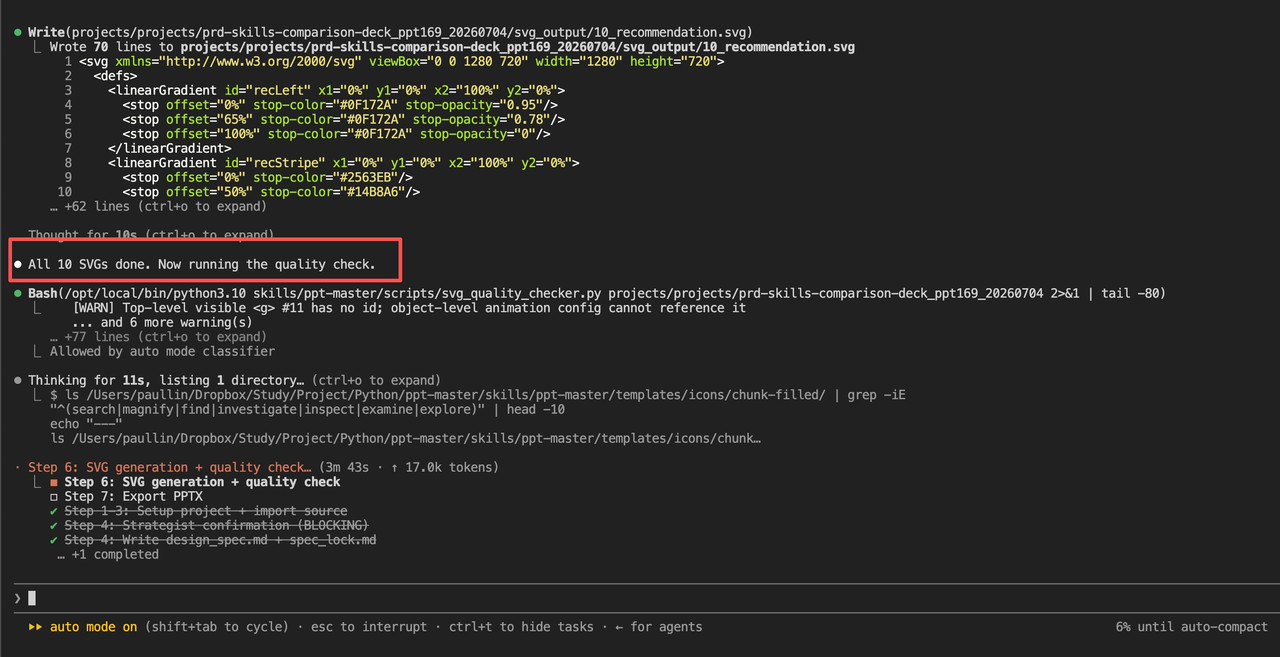
Task: Click the struck-through "Step 1-3: Setup project" task
Action: point(206,511)
